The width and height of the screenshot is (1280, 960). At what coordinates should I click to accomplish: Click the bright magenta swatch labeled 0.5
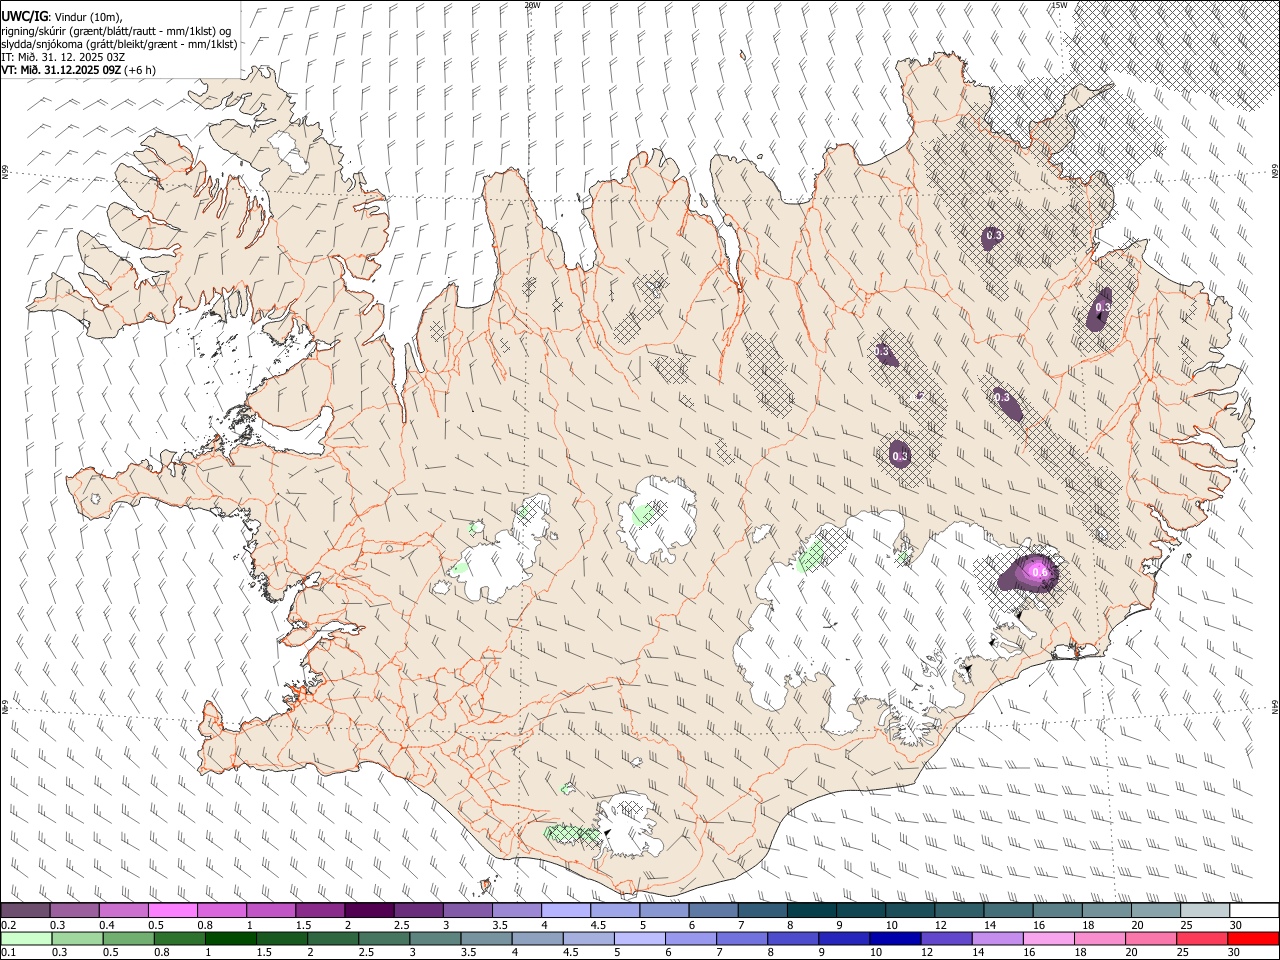(x=173, y=911)
